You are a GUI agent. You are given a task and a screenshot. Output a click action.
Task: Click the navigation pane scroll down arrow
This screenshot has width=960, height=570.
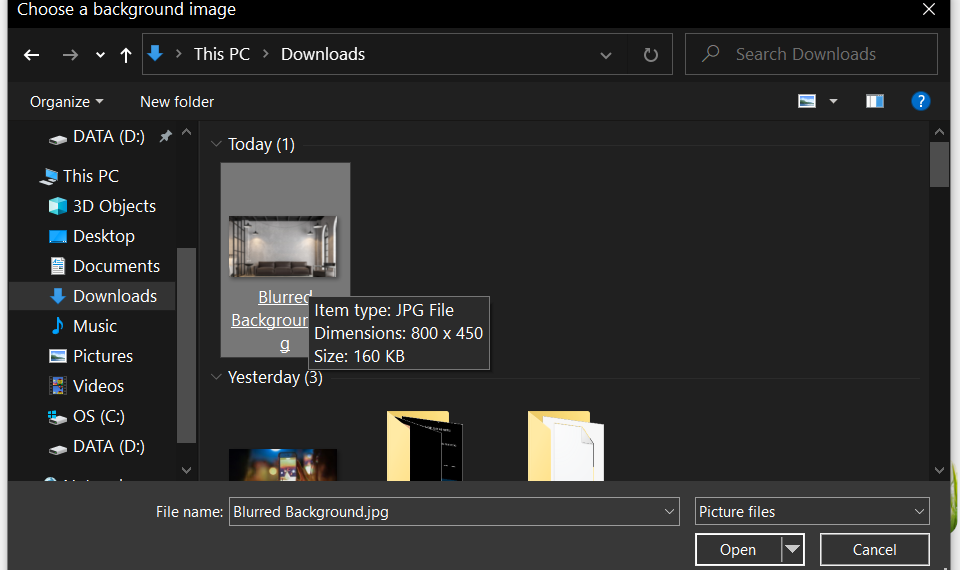[187, 470]
